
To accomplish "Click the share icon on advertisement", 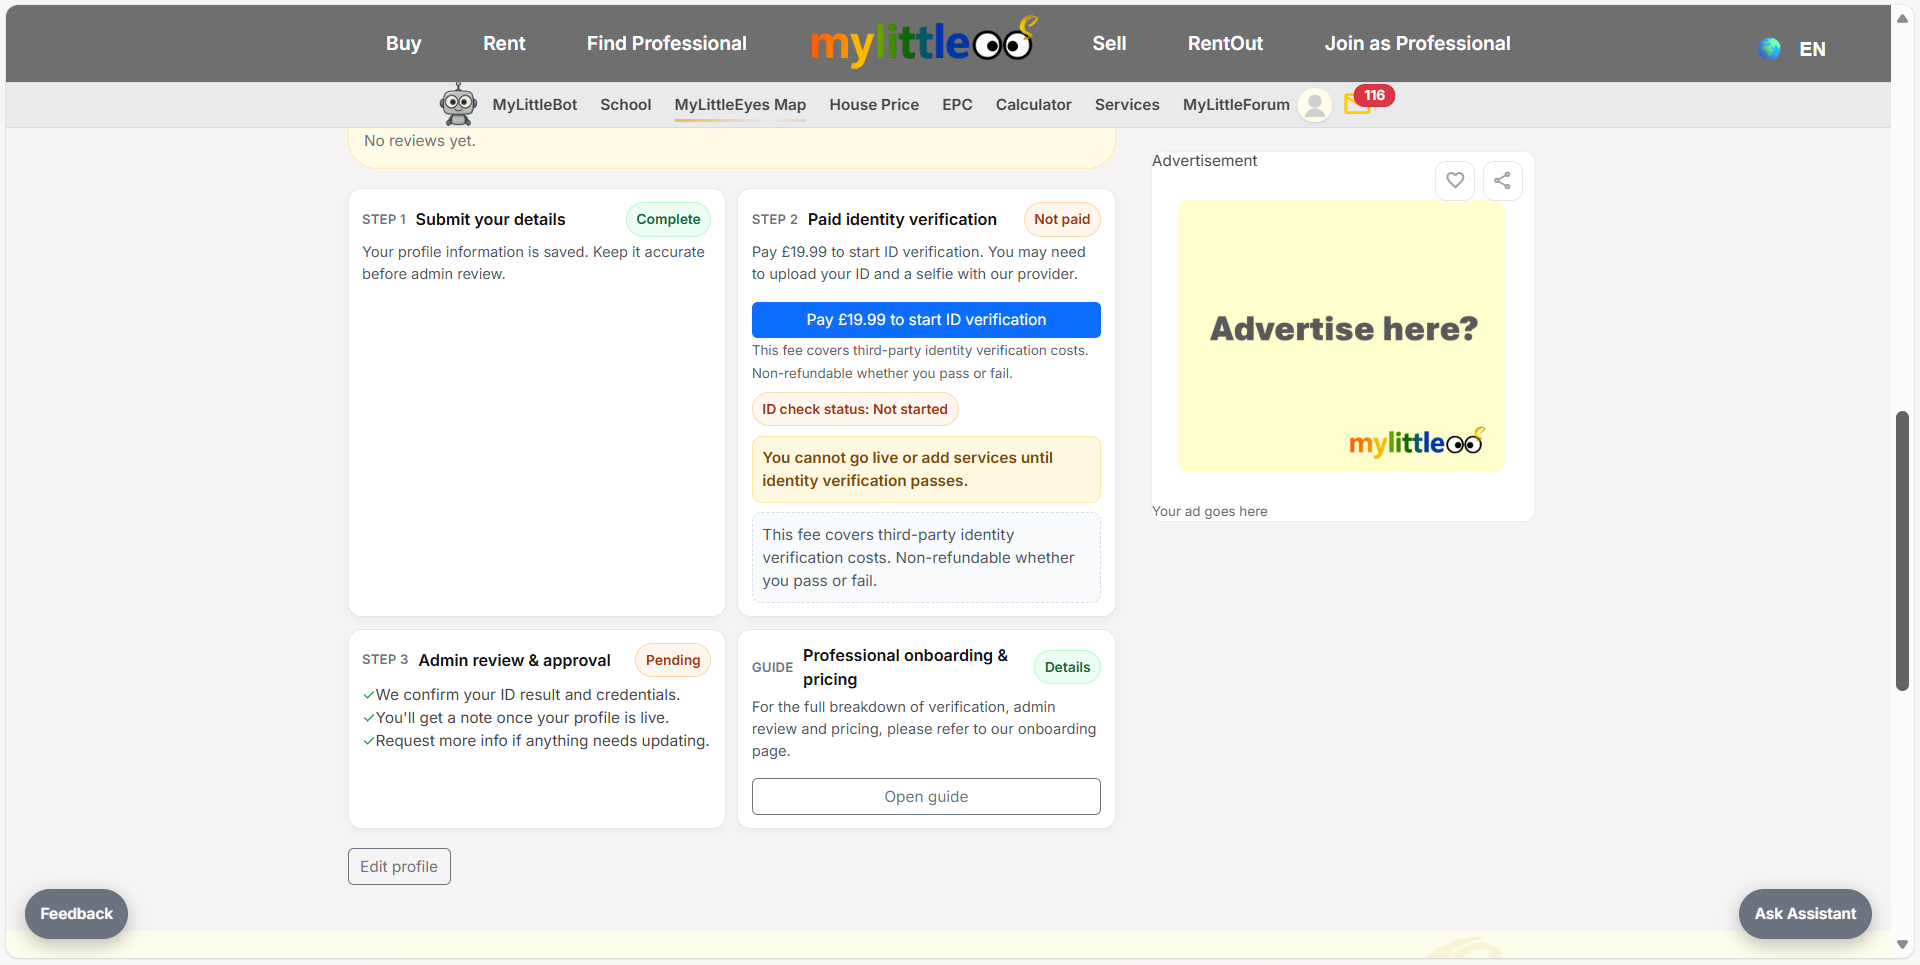I will click(x=1502, y=181).
